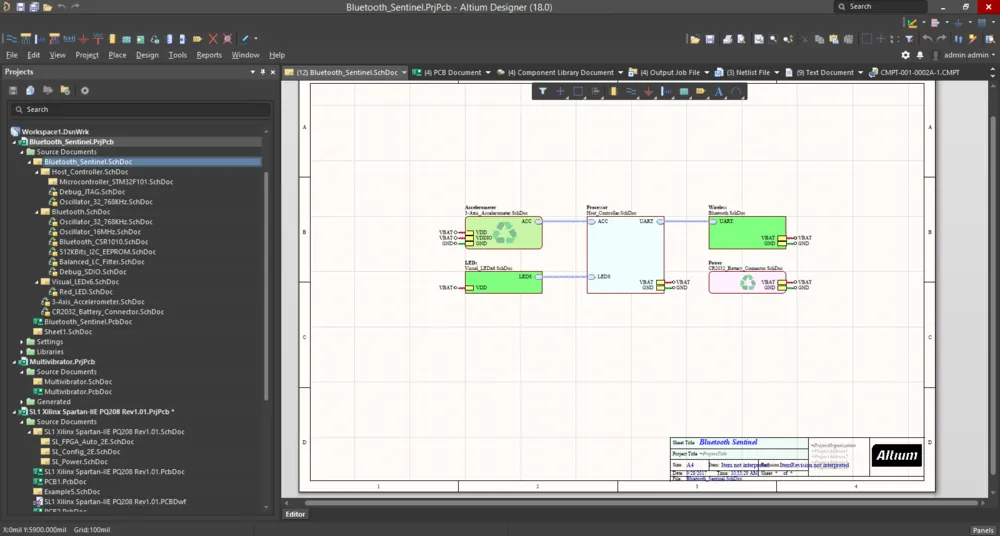The height and width of the screenshot is (536, 1000).
Task: Open the drawing tools pencil icon
Action: point(245,39)
